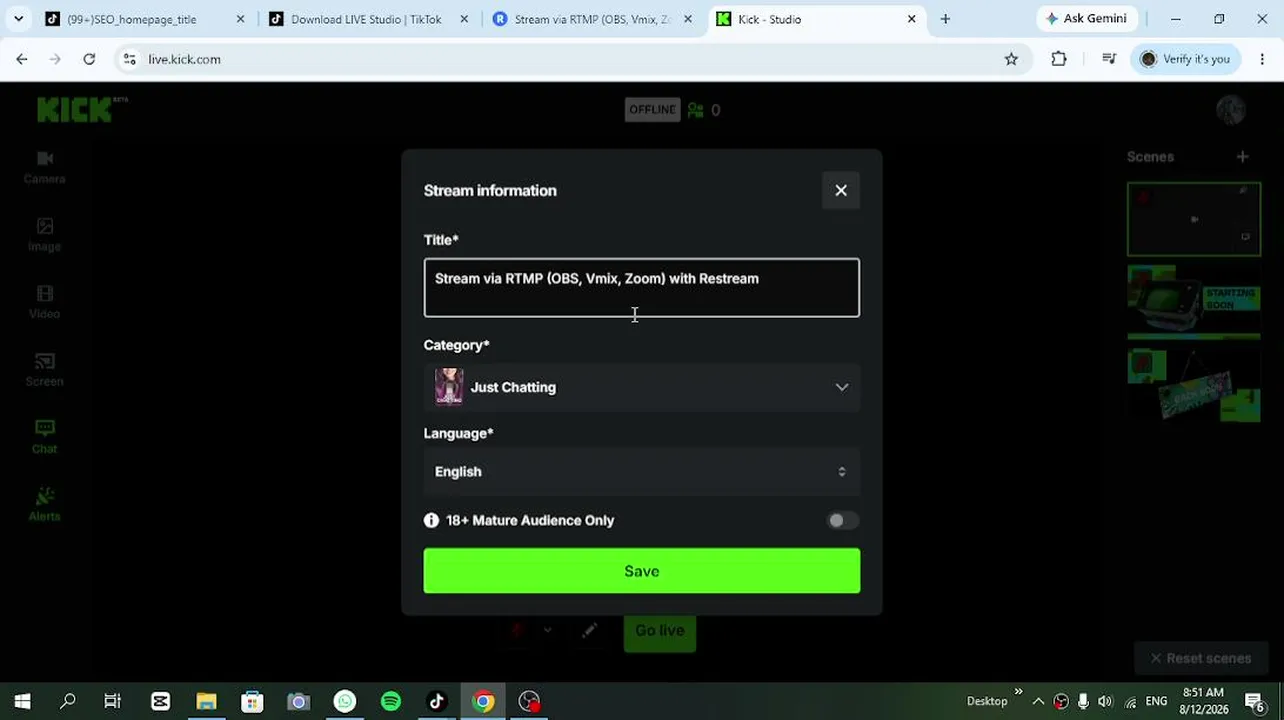The height and width of the screenshot is (720, 1284).
Task: Show hidden system tray icons
Action: (1038, 701)
